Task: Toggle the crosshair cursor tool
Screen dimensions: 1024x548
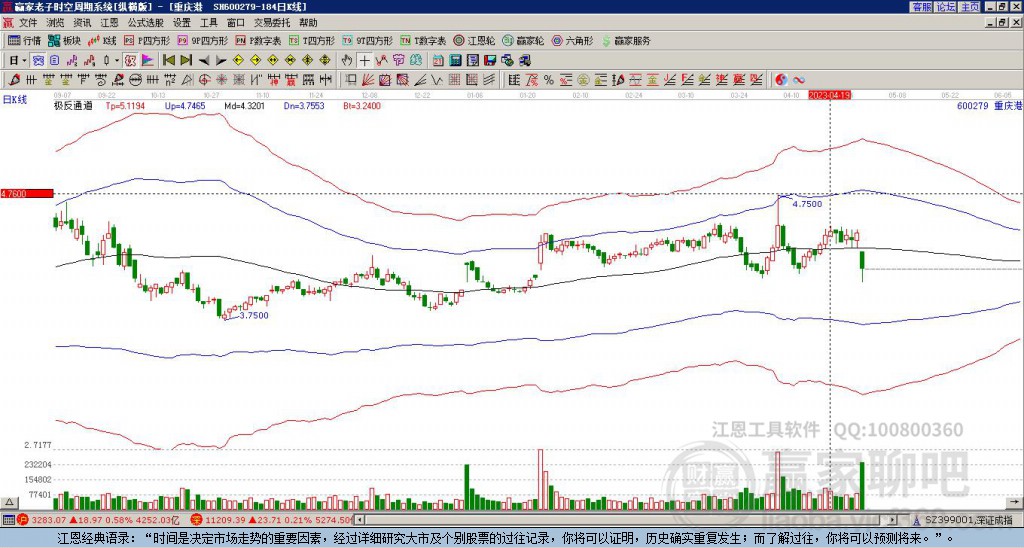Action: 364,60
